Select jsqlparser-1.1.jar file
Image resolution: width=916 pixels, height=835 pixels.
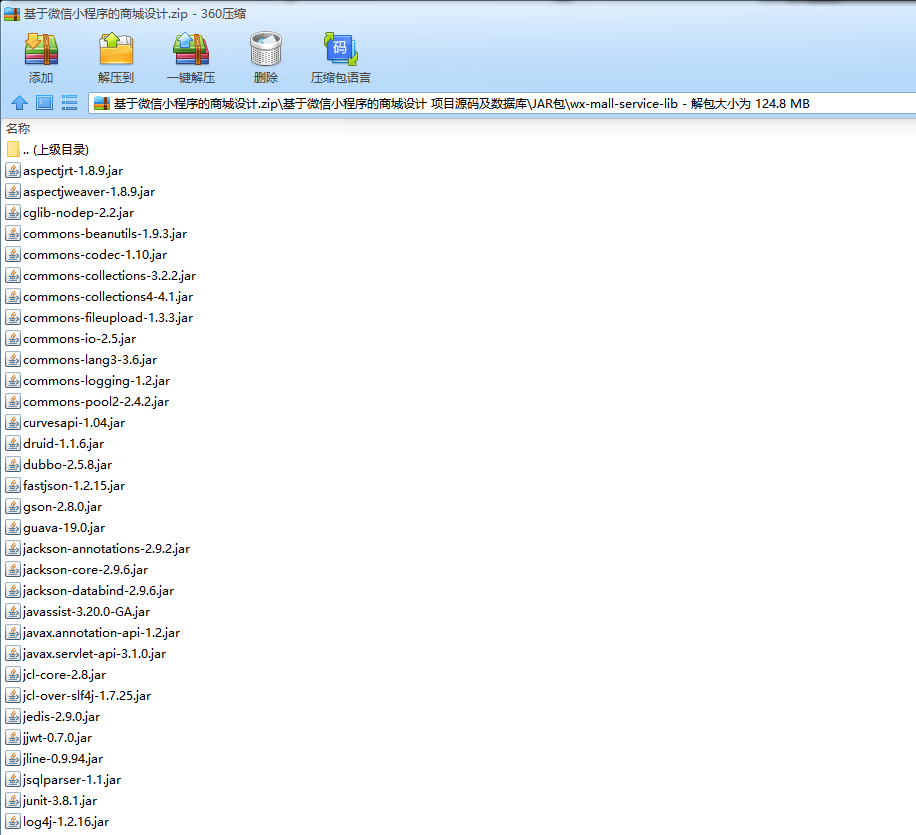[64, 780]
